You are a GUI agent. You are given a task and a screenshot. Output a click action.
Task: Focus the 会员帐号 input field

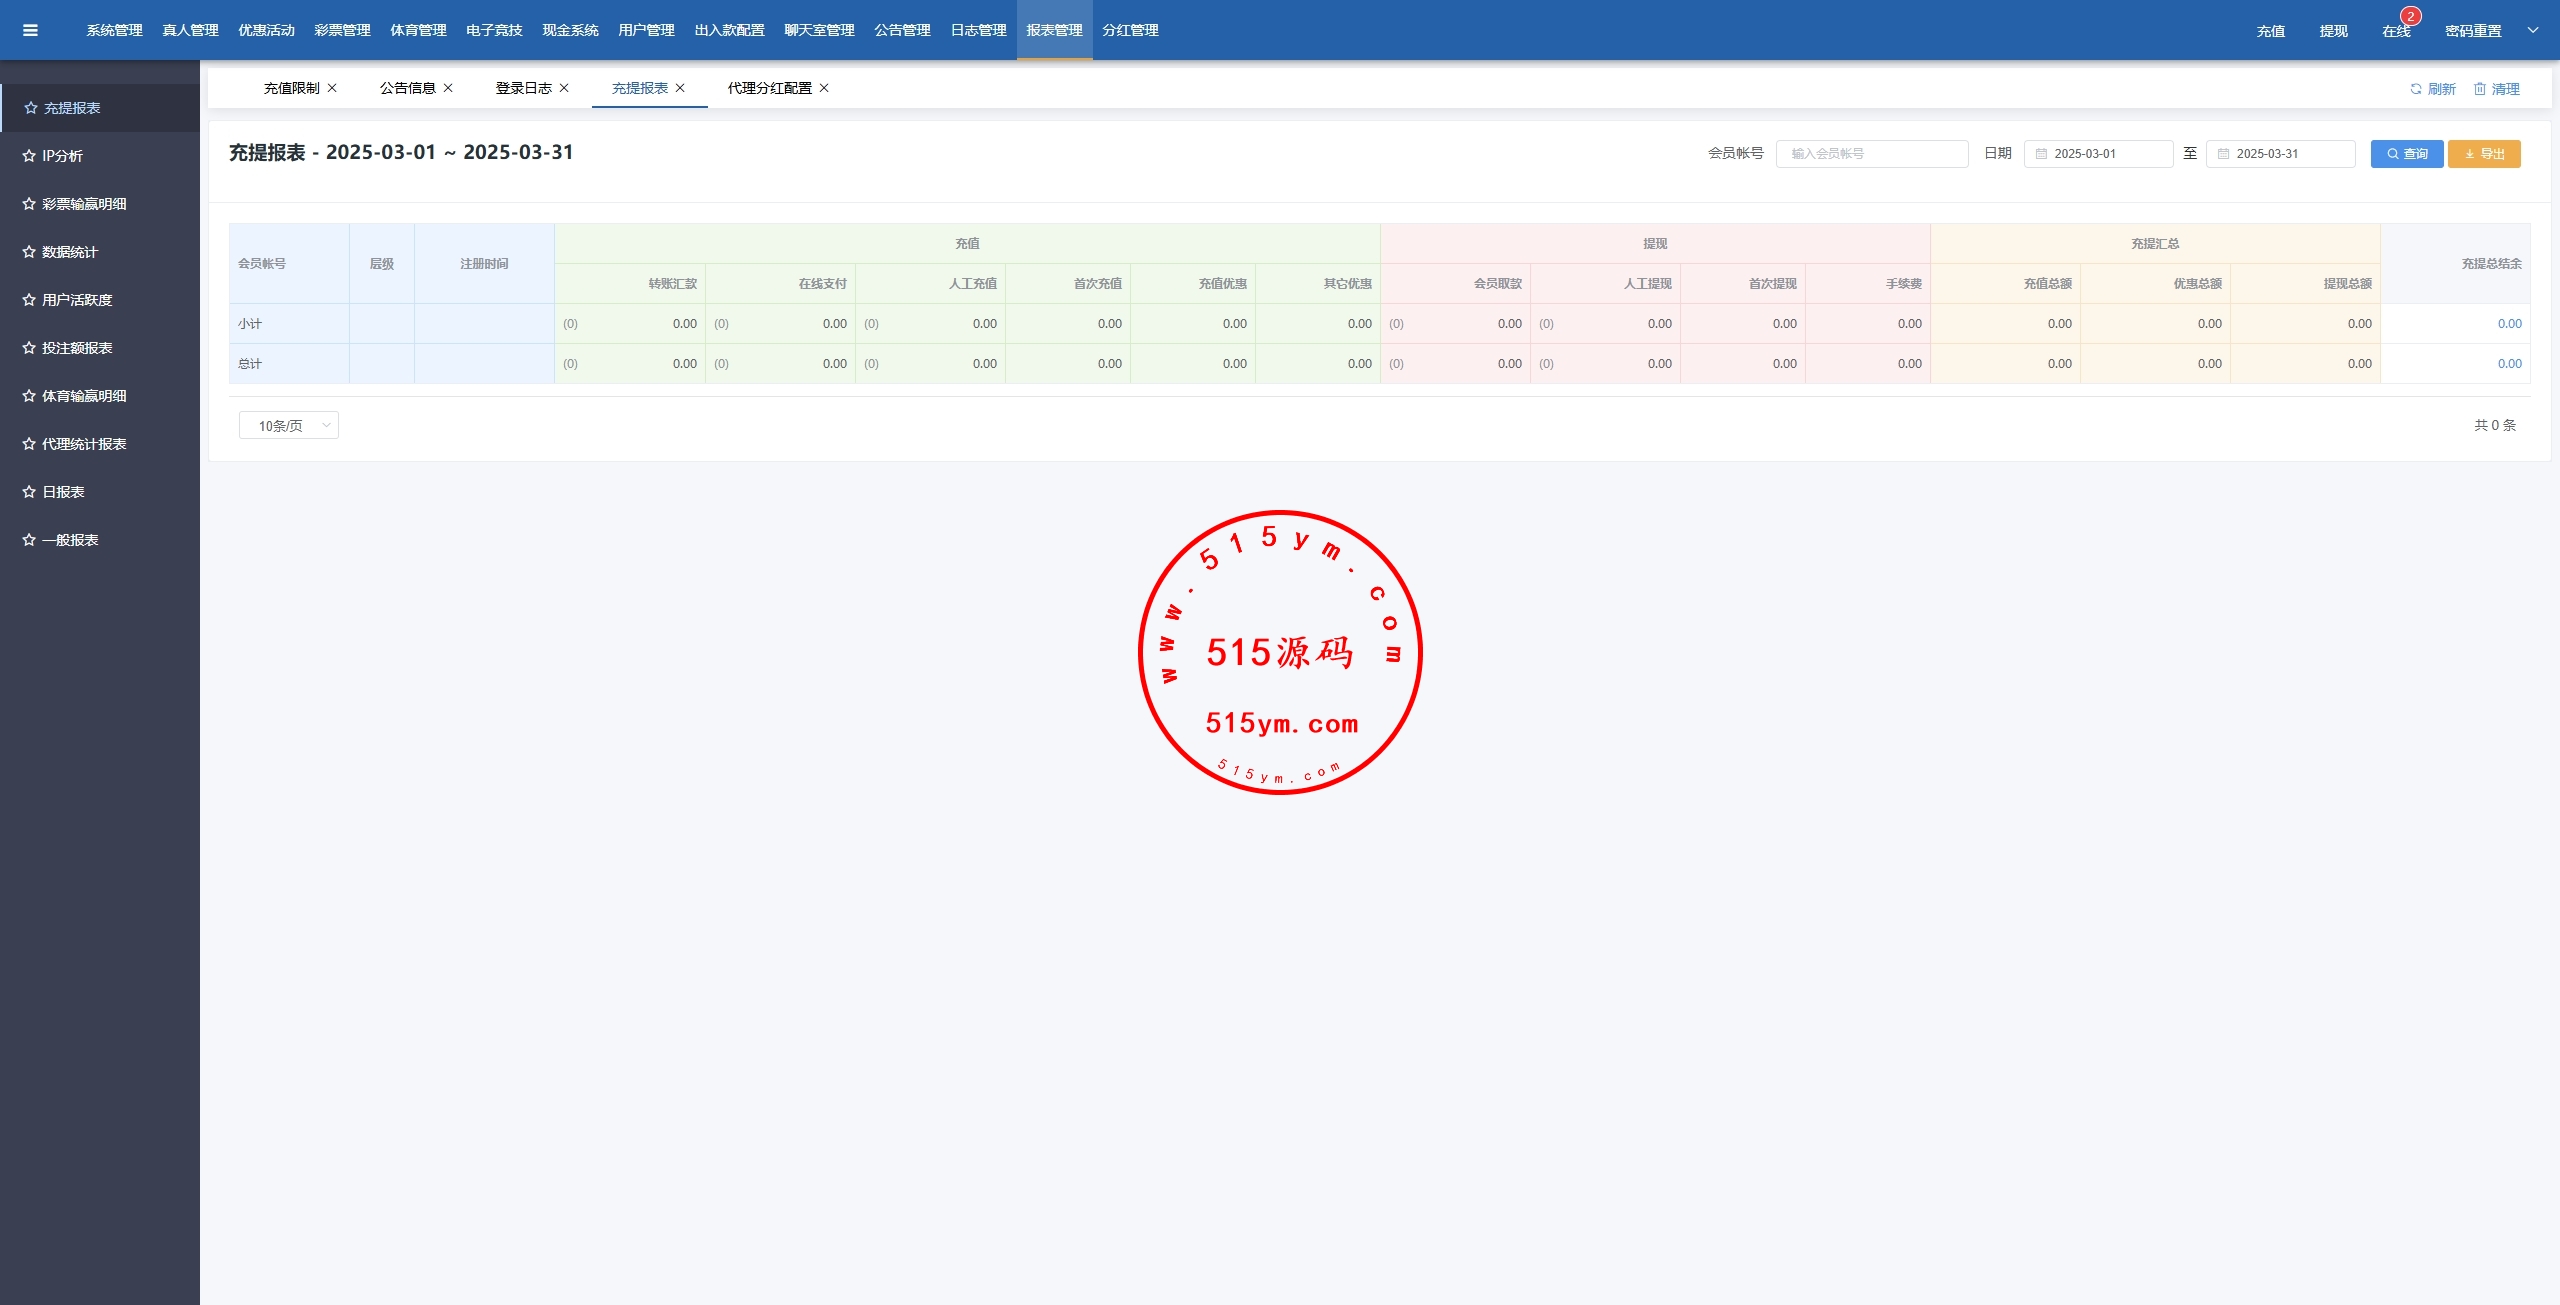pos(1871,154)
